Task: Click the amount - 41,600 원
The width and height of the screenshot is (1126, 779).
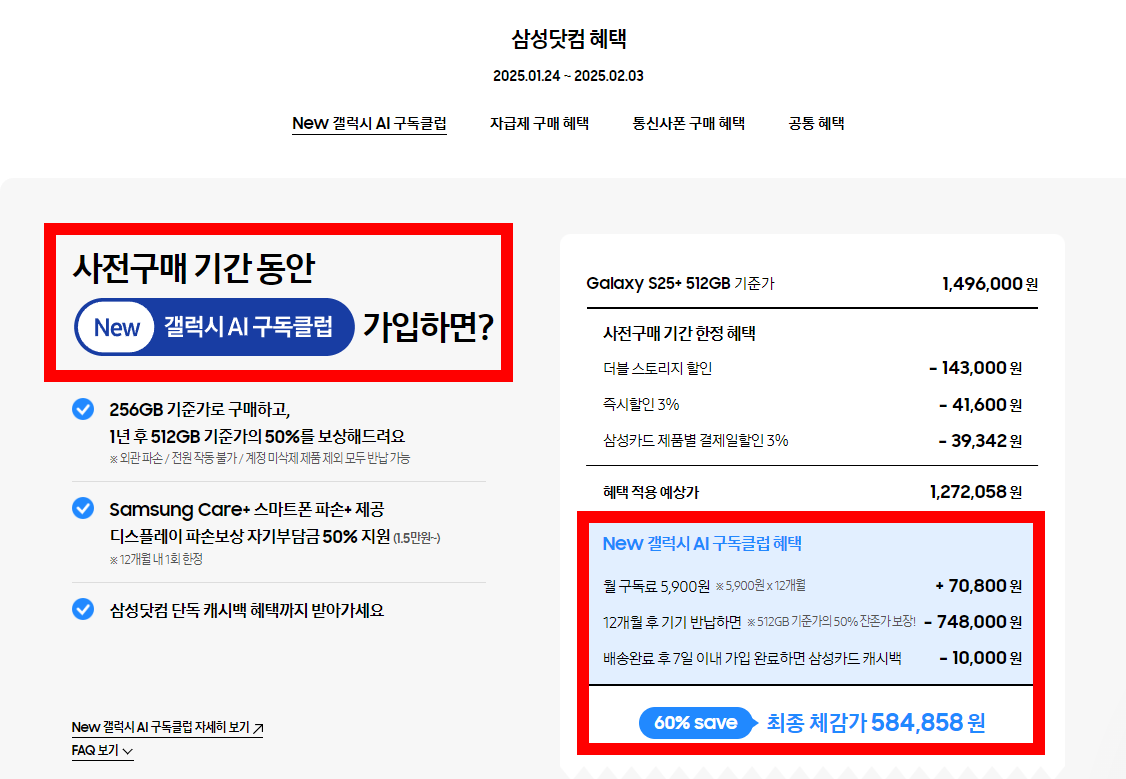Action: [x=980, y=405]
